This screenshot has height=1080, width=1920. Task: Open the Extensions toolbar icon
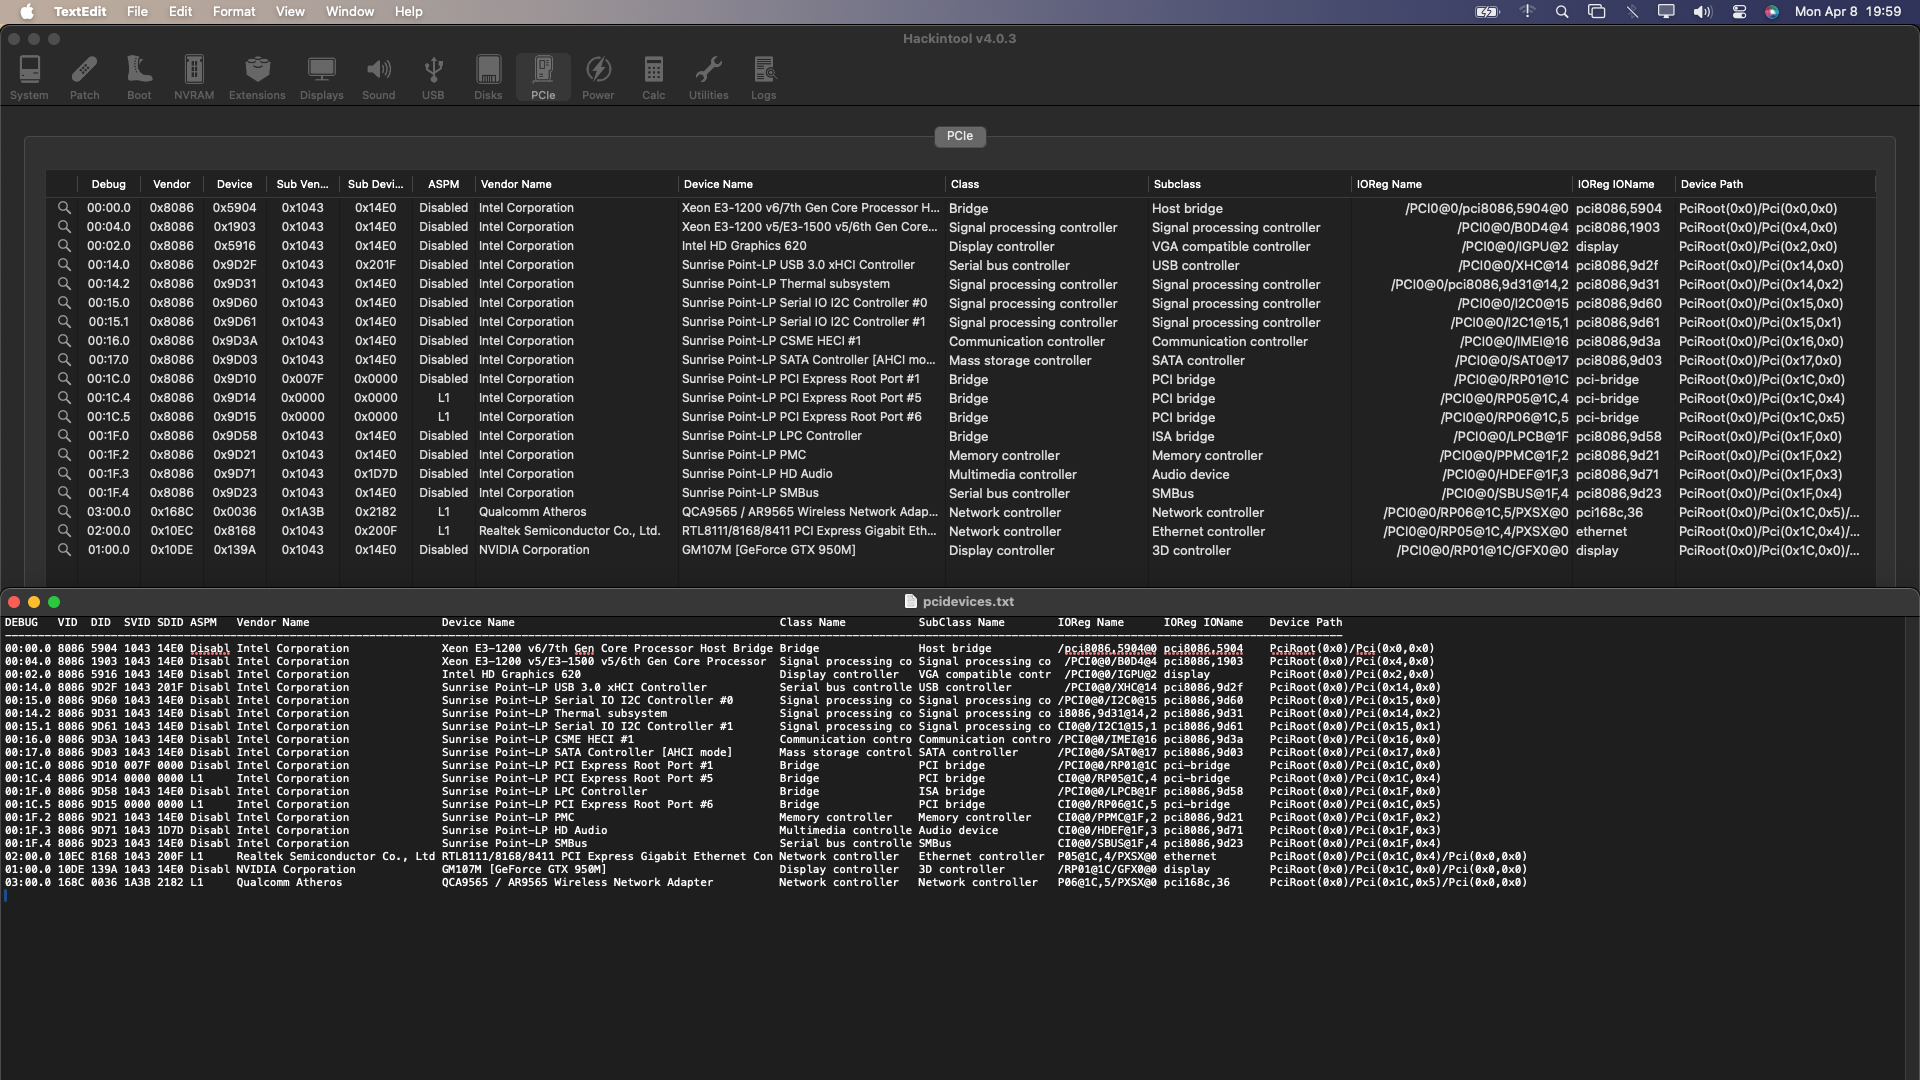[x=257, y=77]
